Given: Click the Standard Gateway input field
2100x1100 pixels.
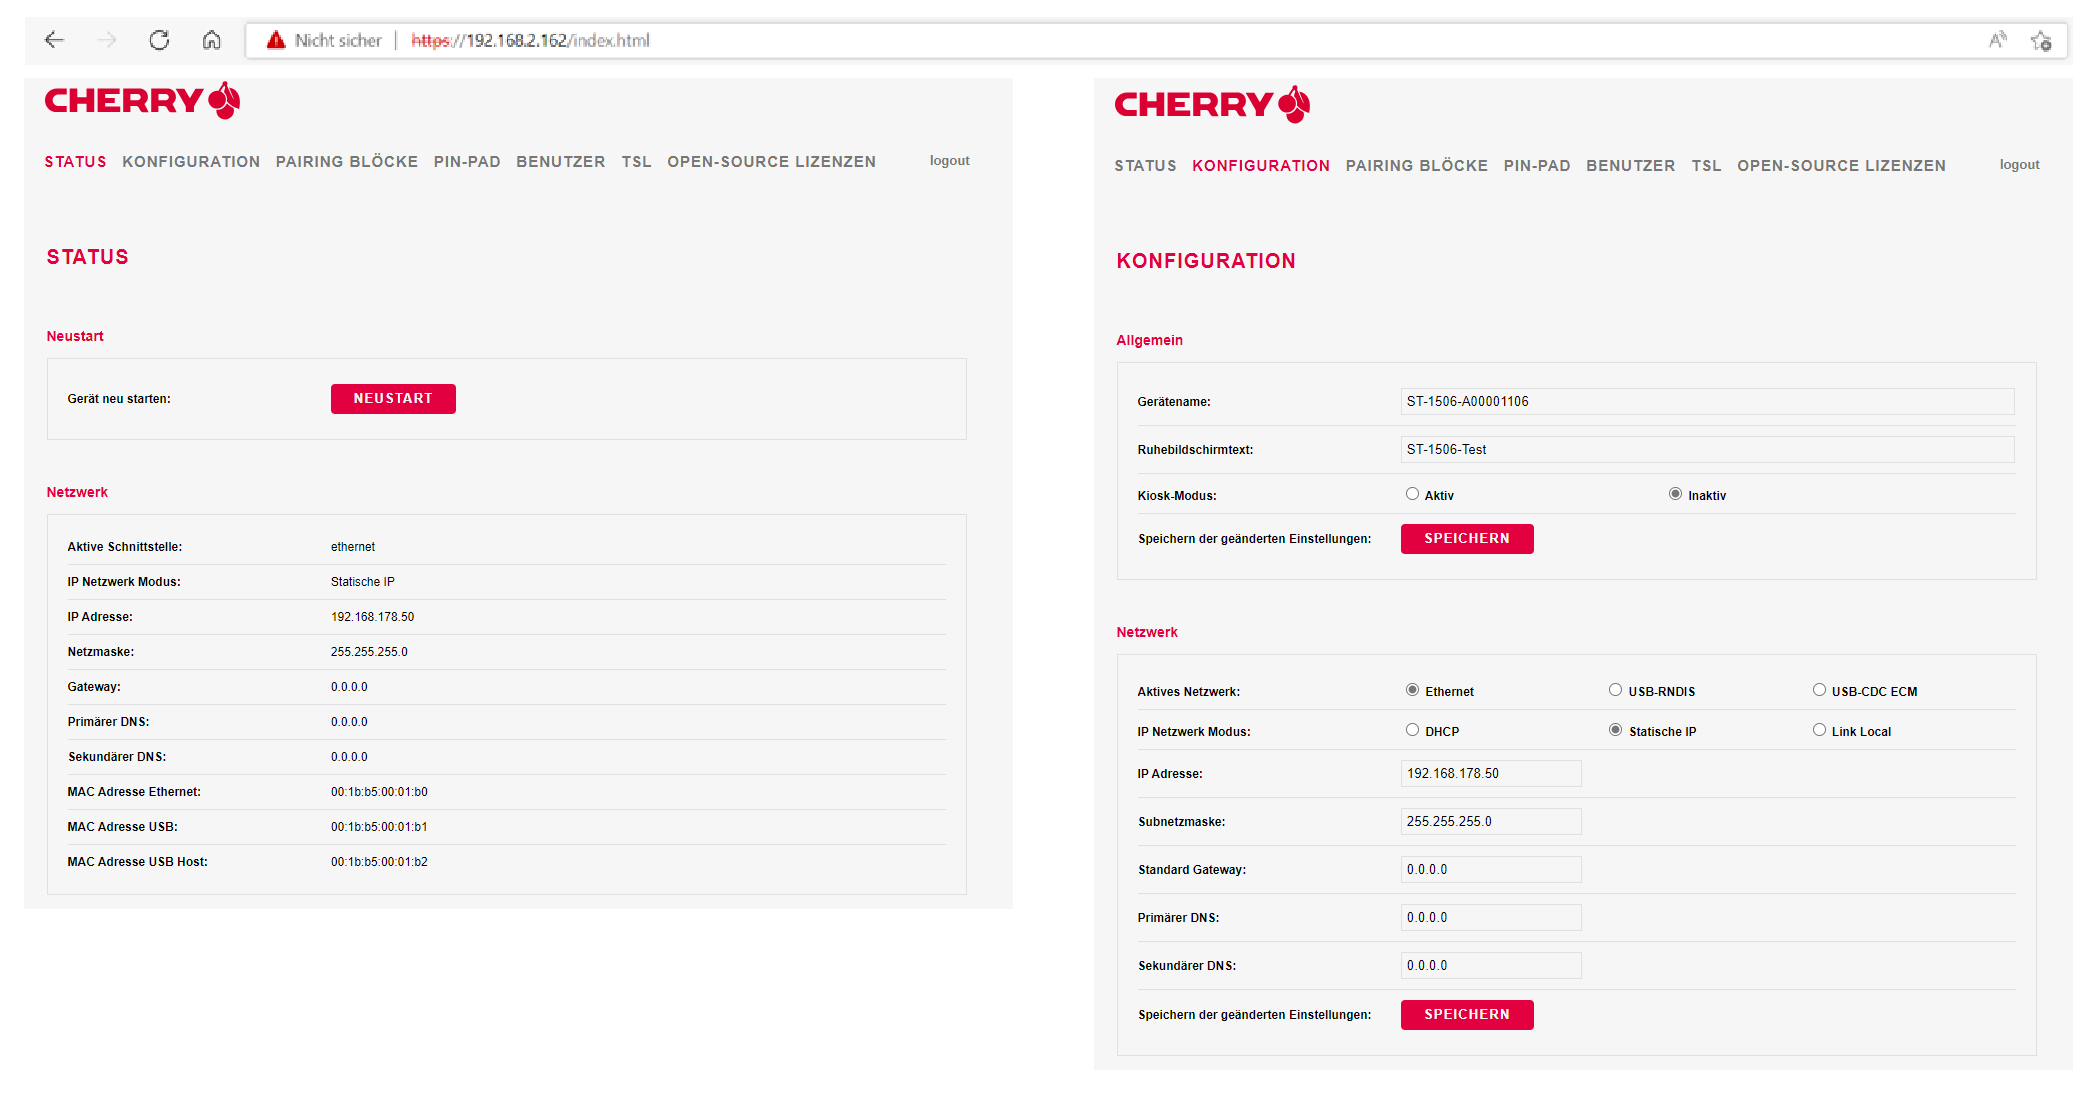Looking at the screenshot, I should pyautogui.click(x=1490, y=870).
